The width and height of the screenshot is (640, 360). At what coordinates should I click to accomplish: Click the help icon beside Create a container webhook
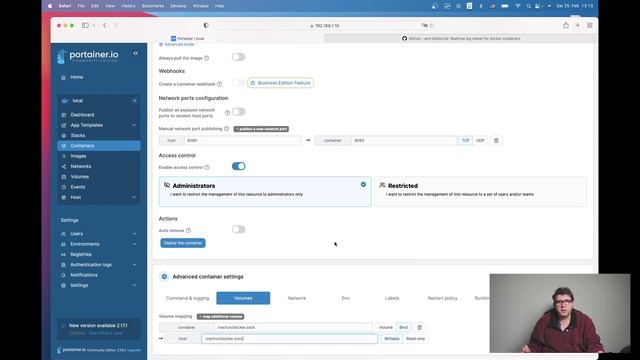[220, 84]
